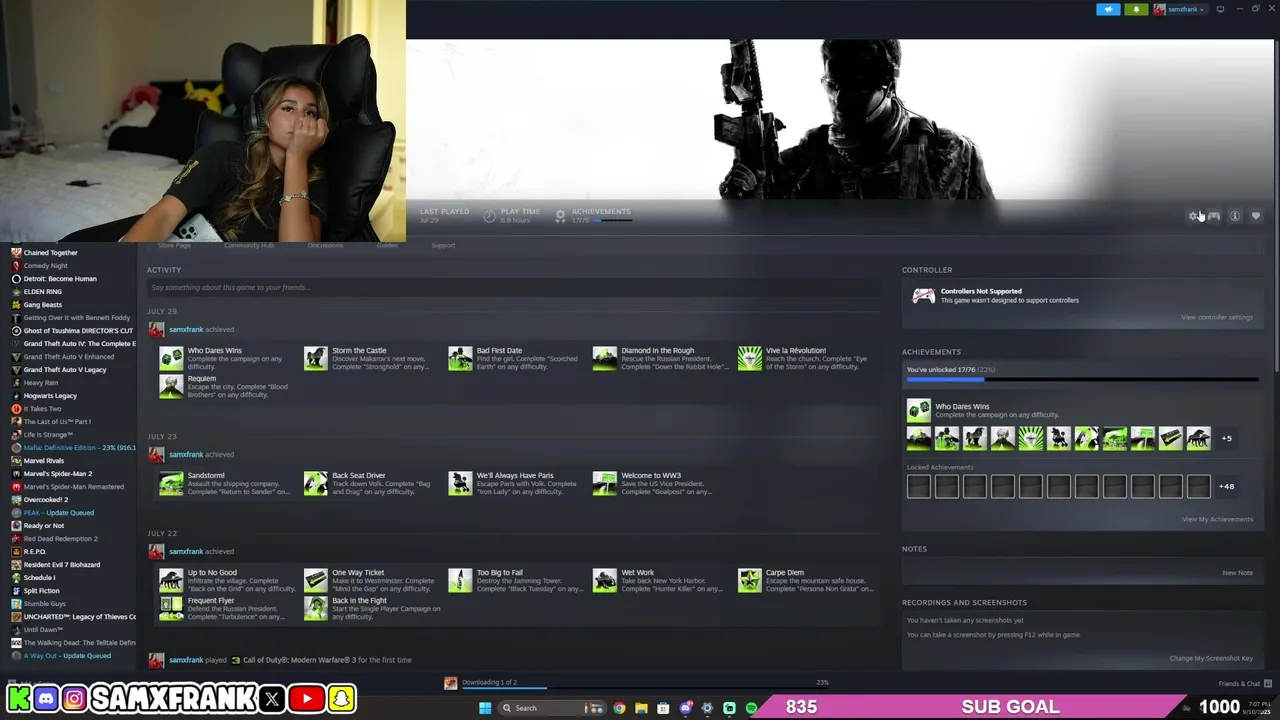This screenshot has width=1280, height=720.
Task: Click the Back Seat Driver achievement icon
Action: pos(316,483)
